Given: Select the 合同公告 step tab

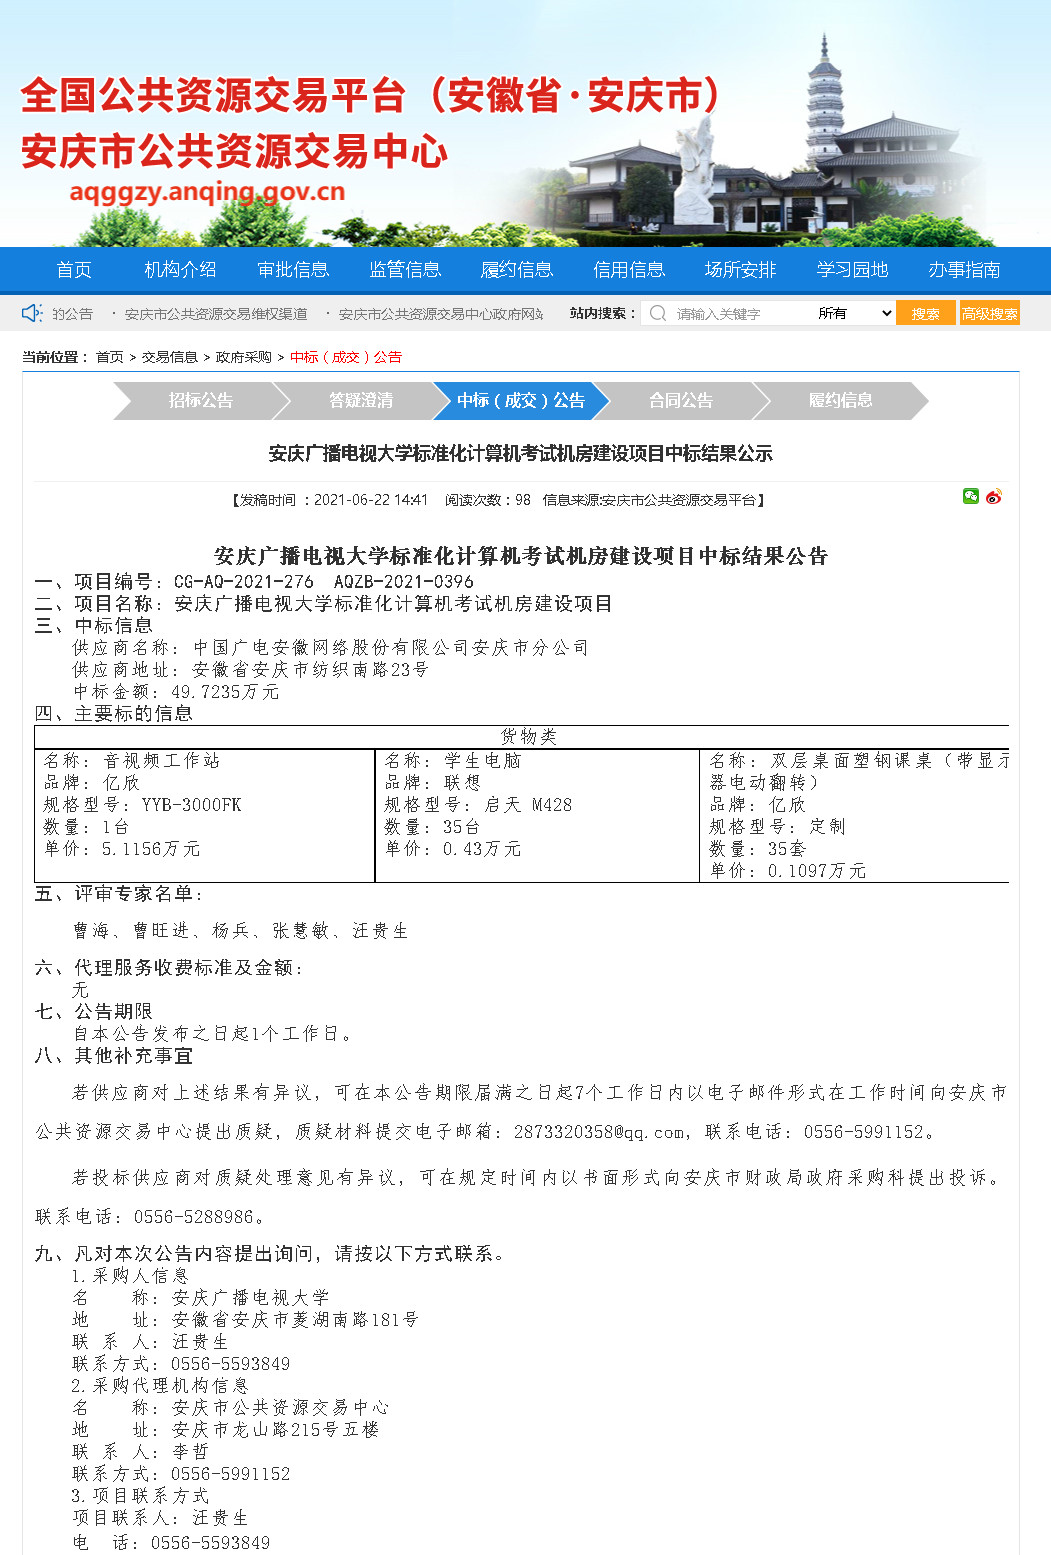Looking at the screenshot, I should [681, 400].
